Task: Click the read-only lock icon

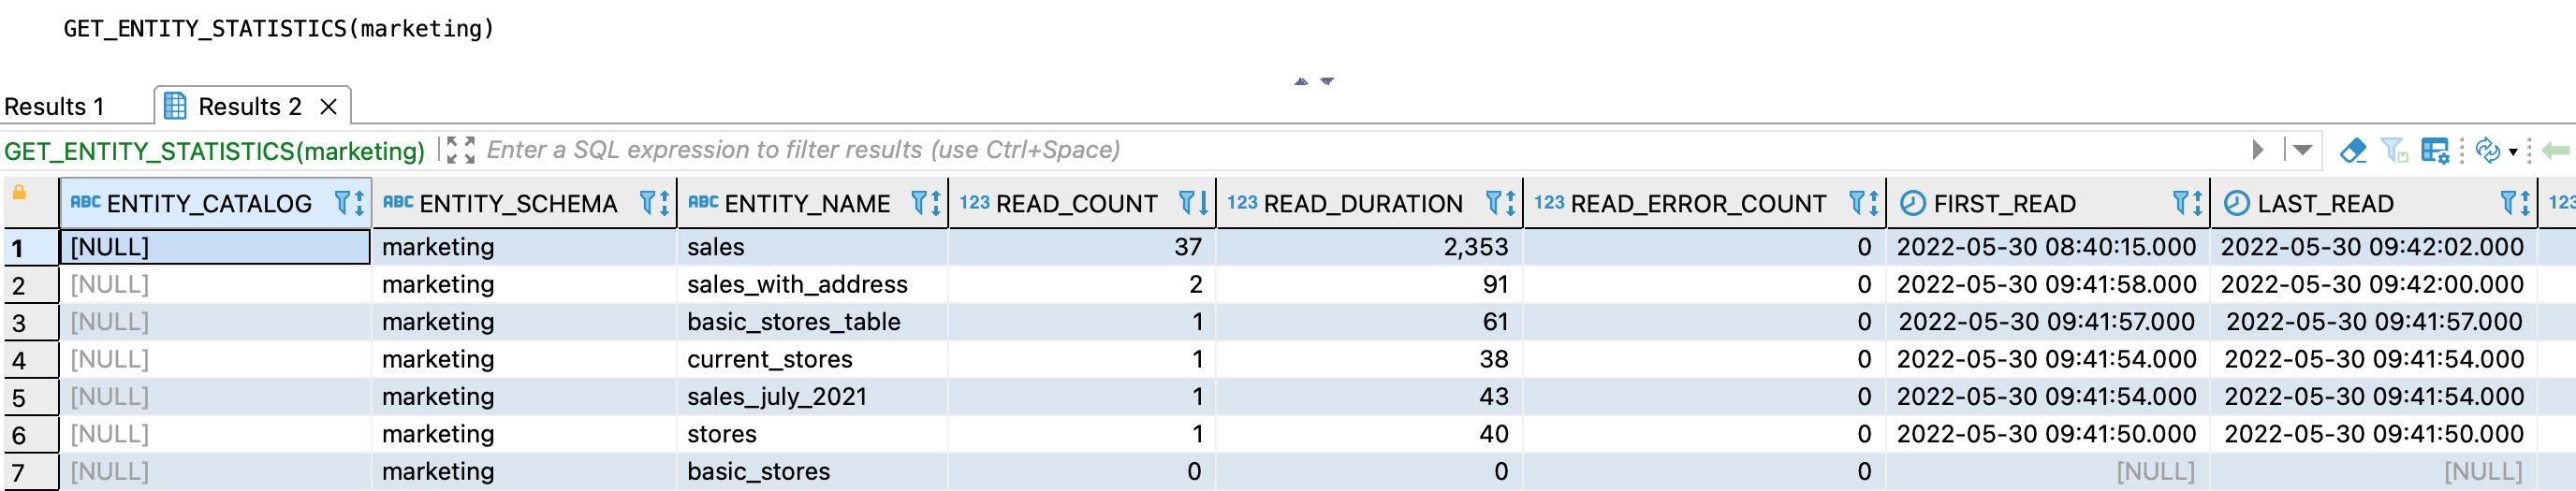Action: tap(19, 193)
